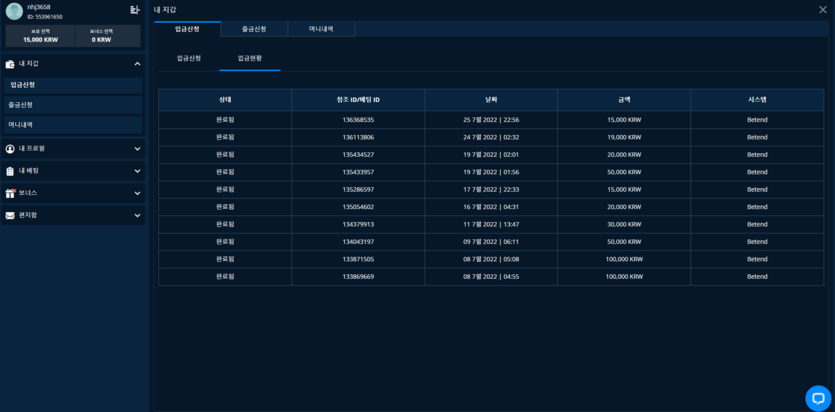
Task: Click the date 19 7월 2022 | 02:01
Action: coord(491,154)
